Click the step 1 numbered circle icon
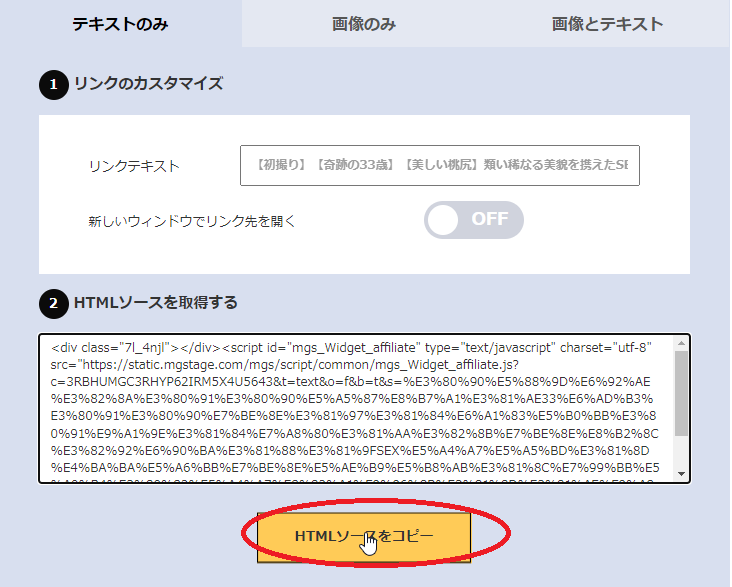 53,84
